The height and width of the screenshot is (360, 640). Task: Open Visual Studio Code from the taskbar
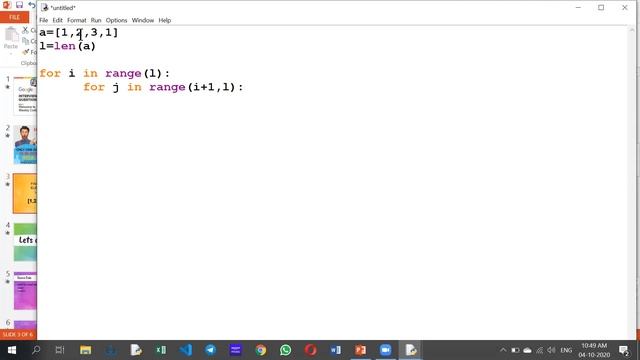(x=186, y=350)
